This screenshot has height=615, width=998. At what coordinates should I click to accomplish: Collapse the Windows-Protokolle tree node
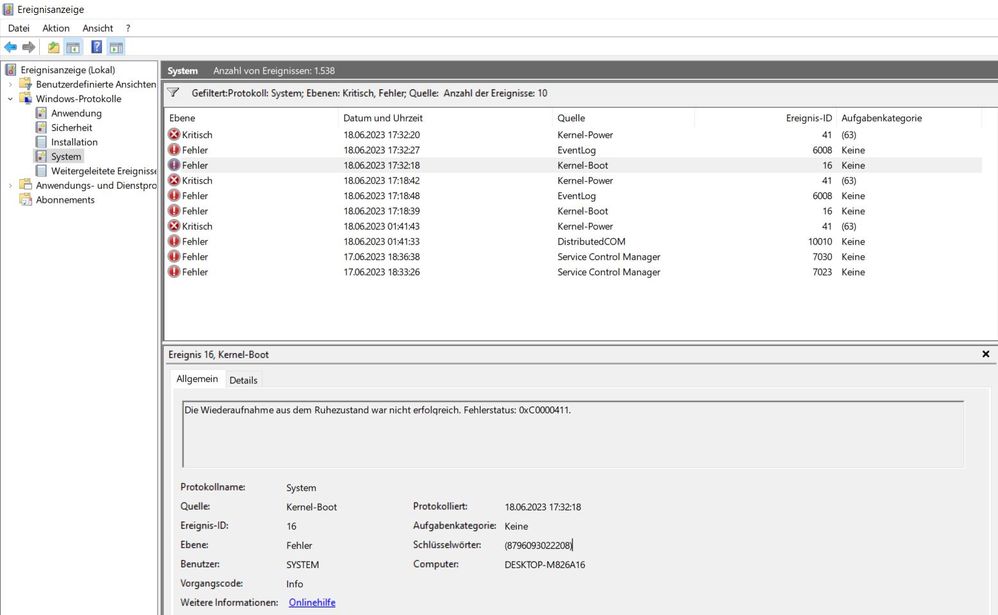pos(11,99)
